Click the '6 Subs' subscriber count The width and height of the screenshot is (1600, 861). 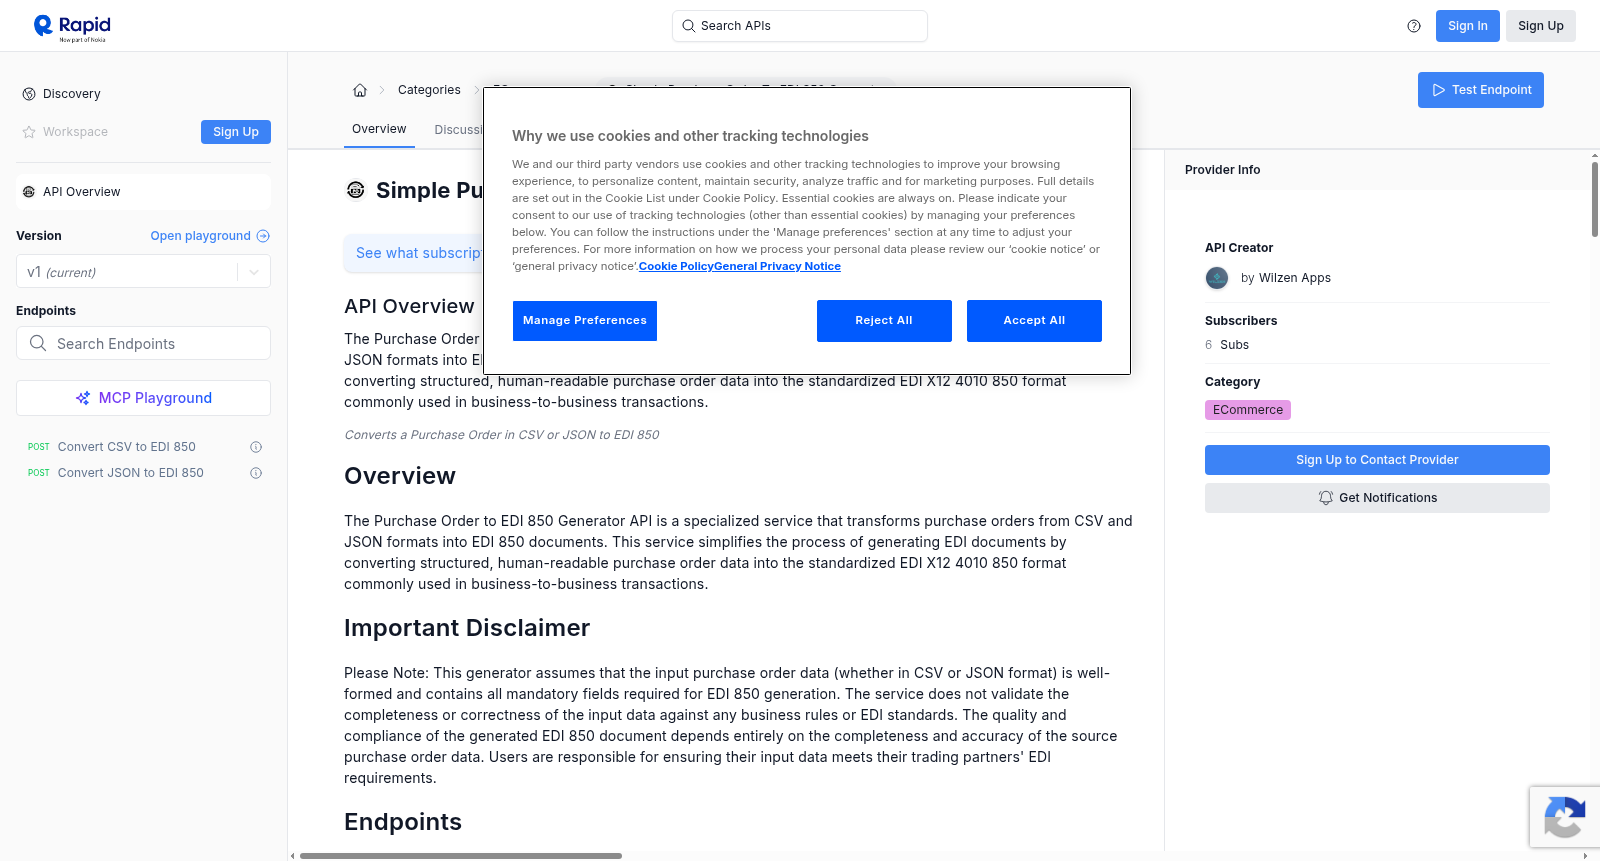click(x=1227, y=345)
